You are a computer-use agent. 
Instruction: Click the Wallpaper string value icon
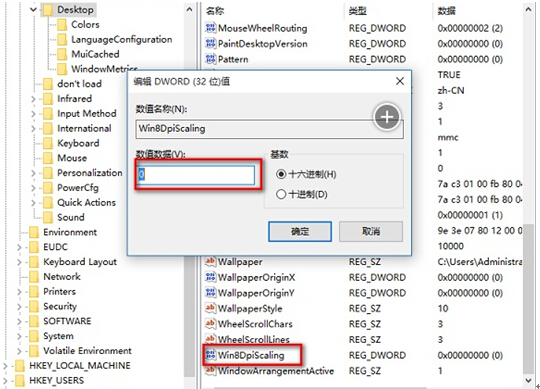(210, 261)
